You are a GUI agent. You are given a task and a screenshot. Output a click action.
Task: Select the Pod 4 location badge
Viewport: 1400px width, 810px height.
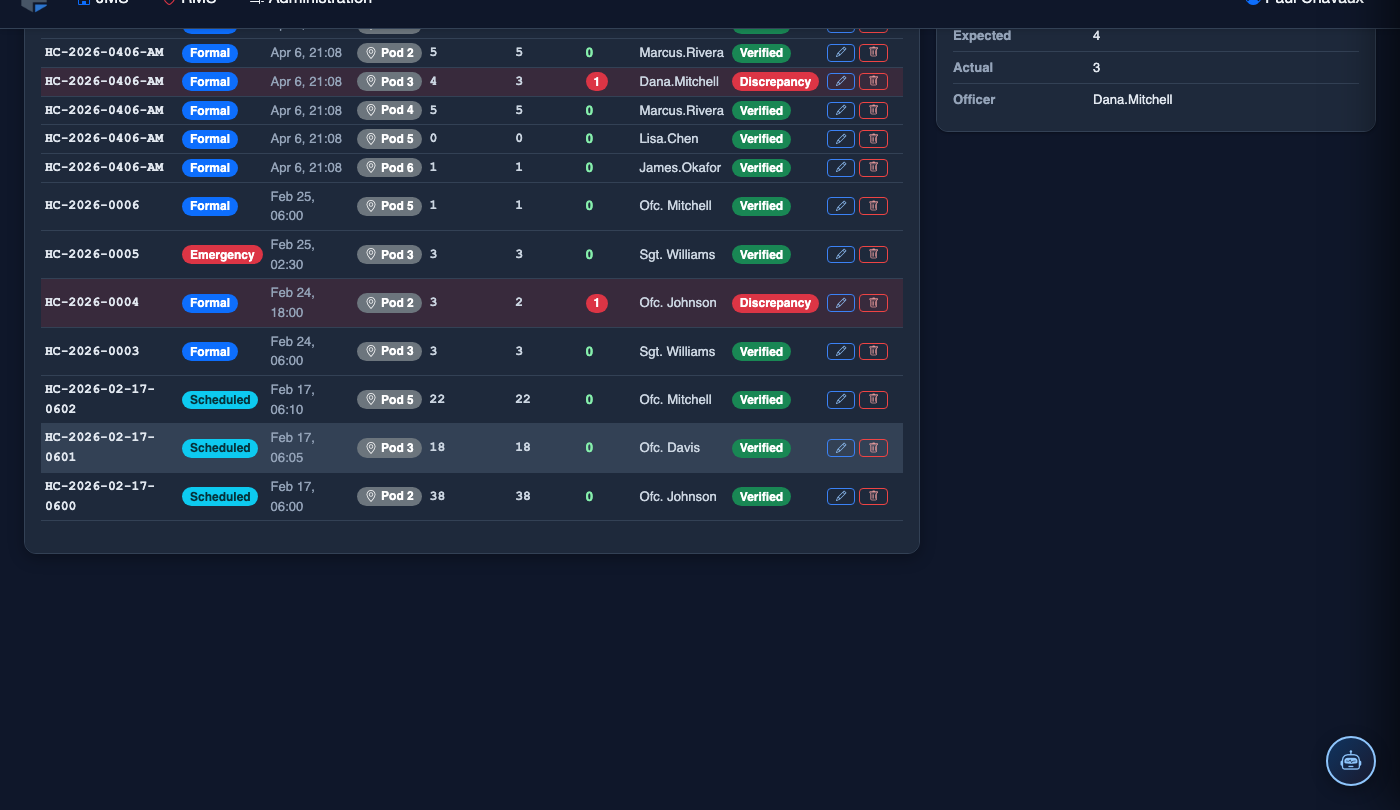389,110
